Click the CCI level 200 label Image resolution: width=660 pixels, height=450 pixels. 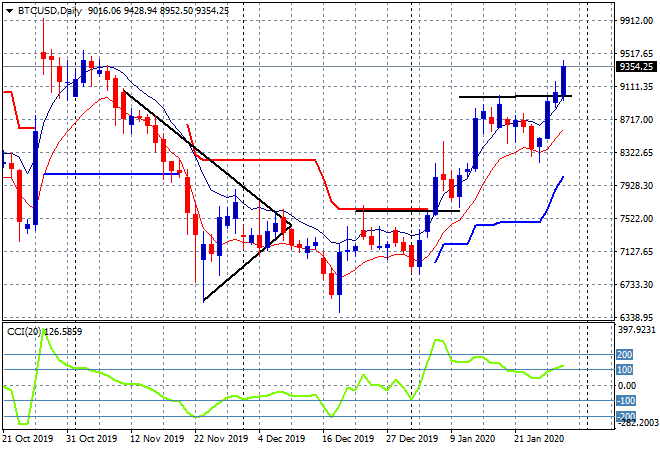click(x=624, y=354)
